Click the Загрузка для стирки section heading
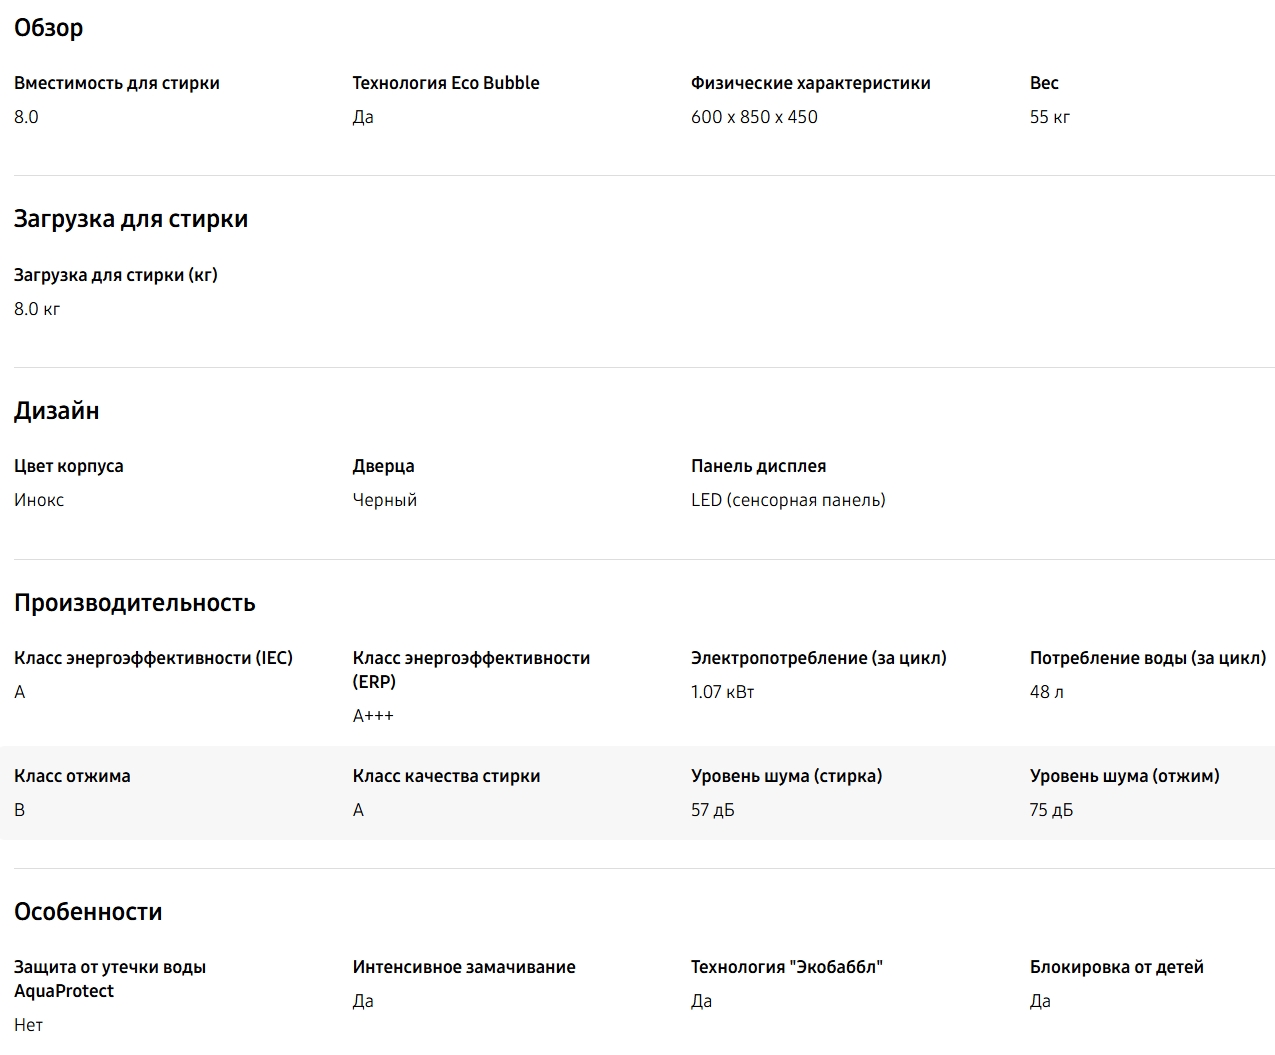 [x=131, y=219]
